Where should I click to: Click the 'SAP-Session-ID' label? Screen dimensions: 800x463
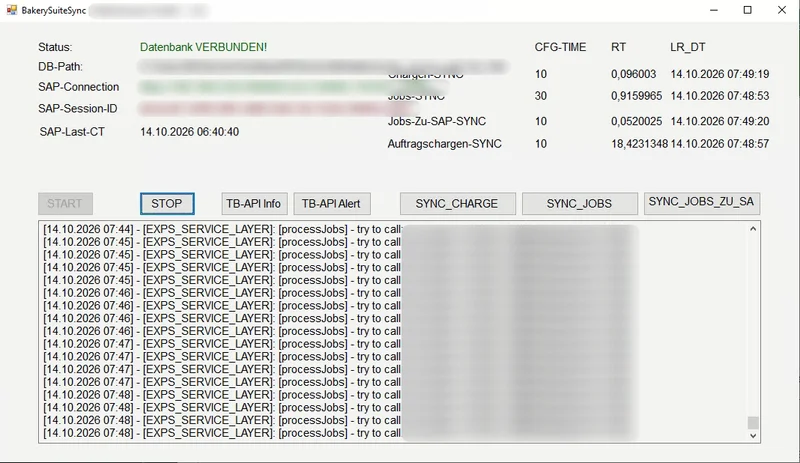pyautogui.click(x=78, y=109)
